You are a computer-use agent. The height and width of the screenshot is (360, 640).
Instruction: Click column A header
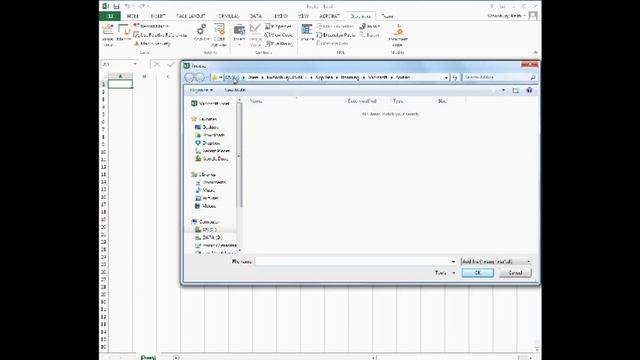coord(120,76)
